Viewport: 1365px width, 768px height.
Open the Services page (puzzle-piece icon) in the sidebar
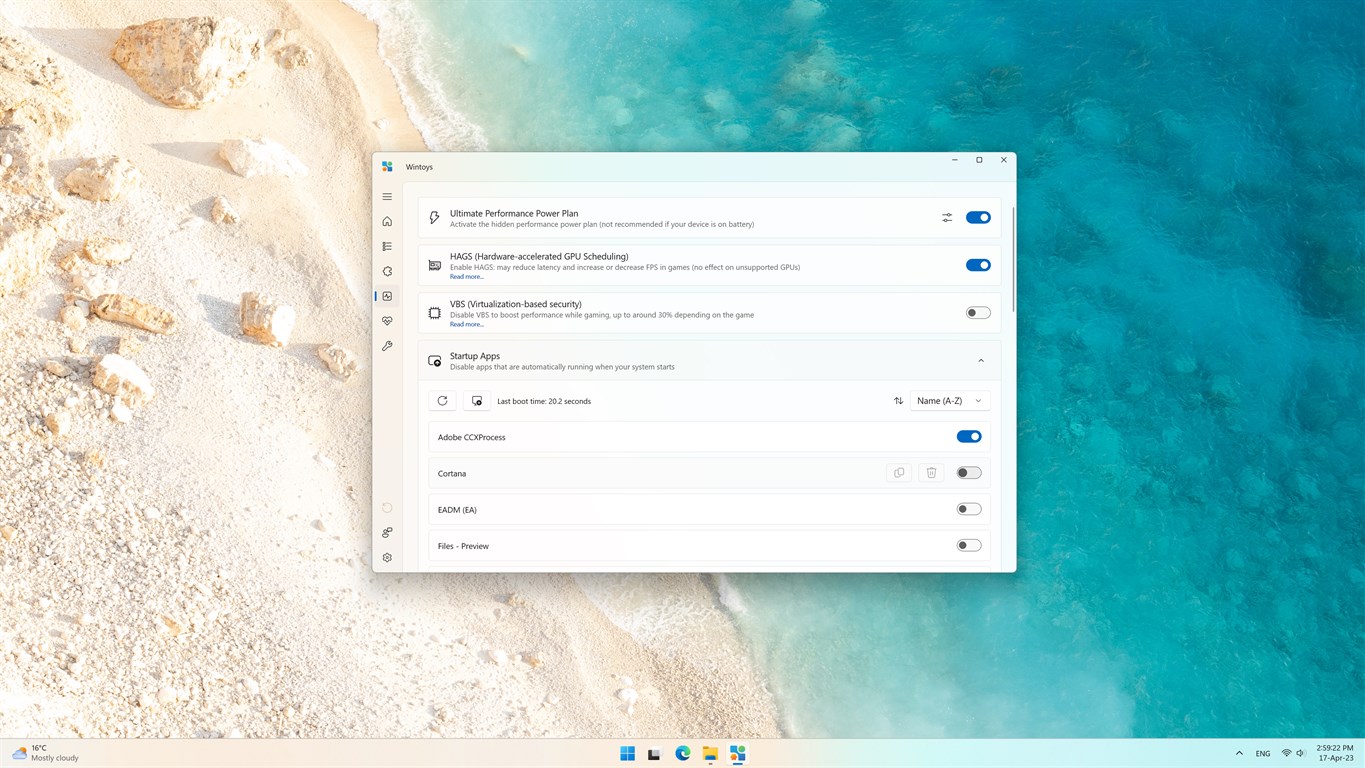387,272
